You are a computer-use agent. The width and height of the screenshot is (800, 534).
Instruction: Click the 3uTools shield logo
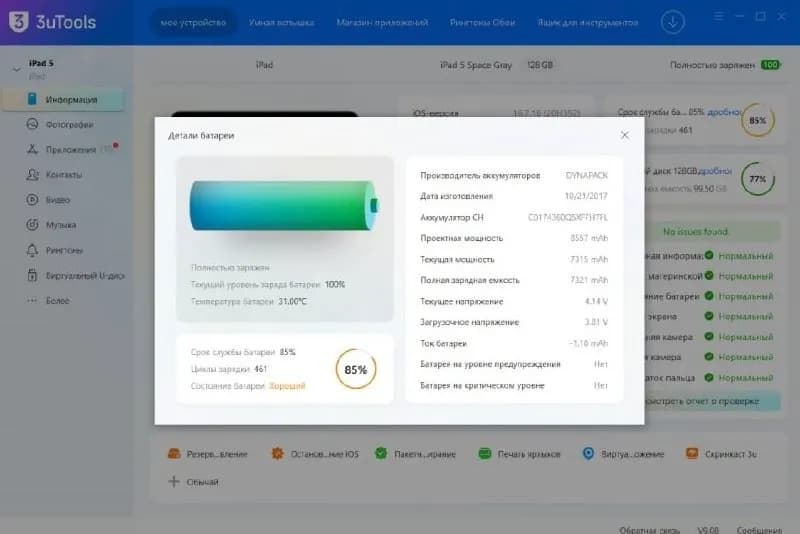[x=18, y=21]
